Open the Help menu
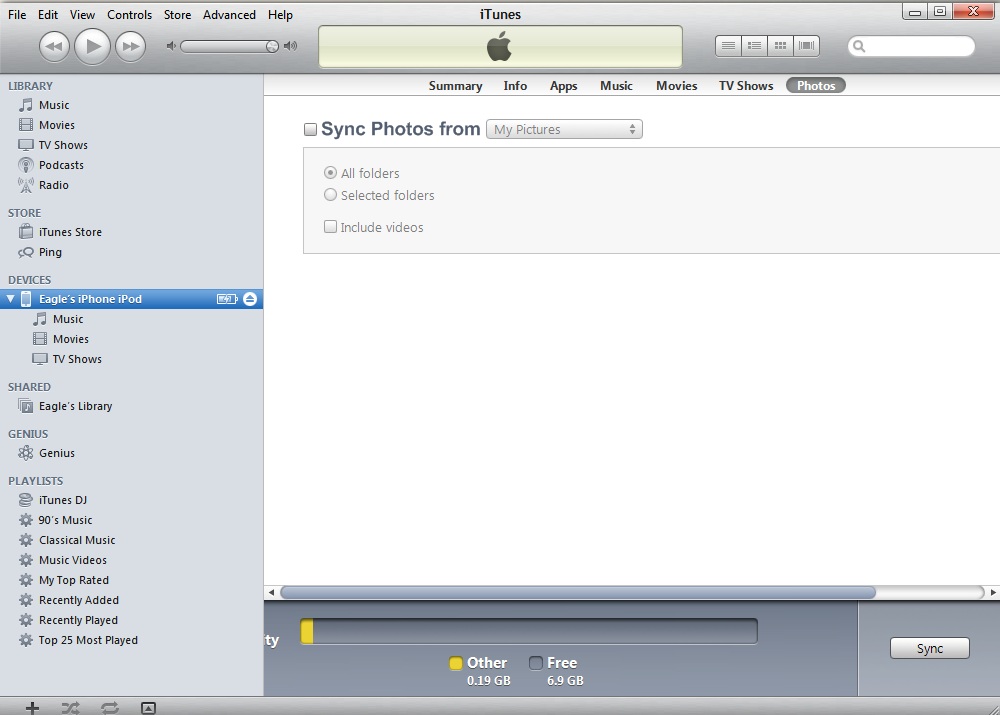 (280, 15)
